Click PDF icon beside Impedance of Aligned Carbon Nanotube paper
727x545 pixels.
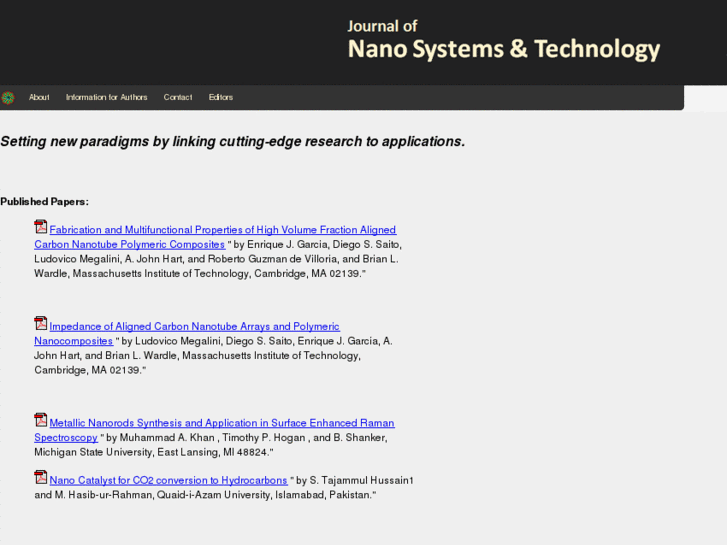click(41, 323)
